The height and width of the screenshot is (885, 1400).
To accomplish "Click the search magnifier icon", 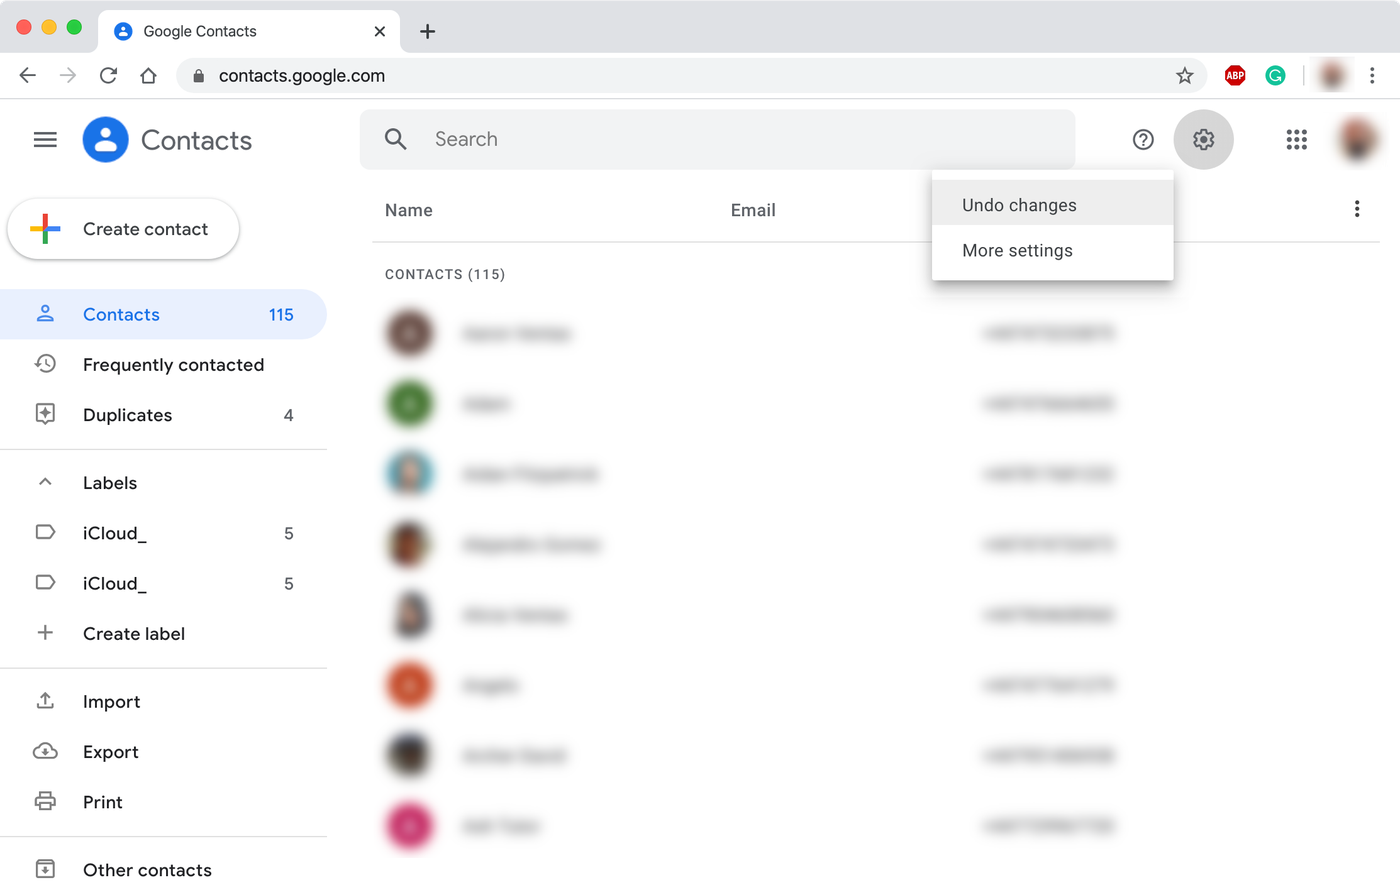I will tap(395, 139).
